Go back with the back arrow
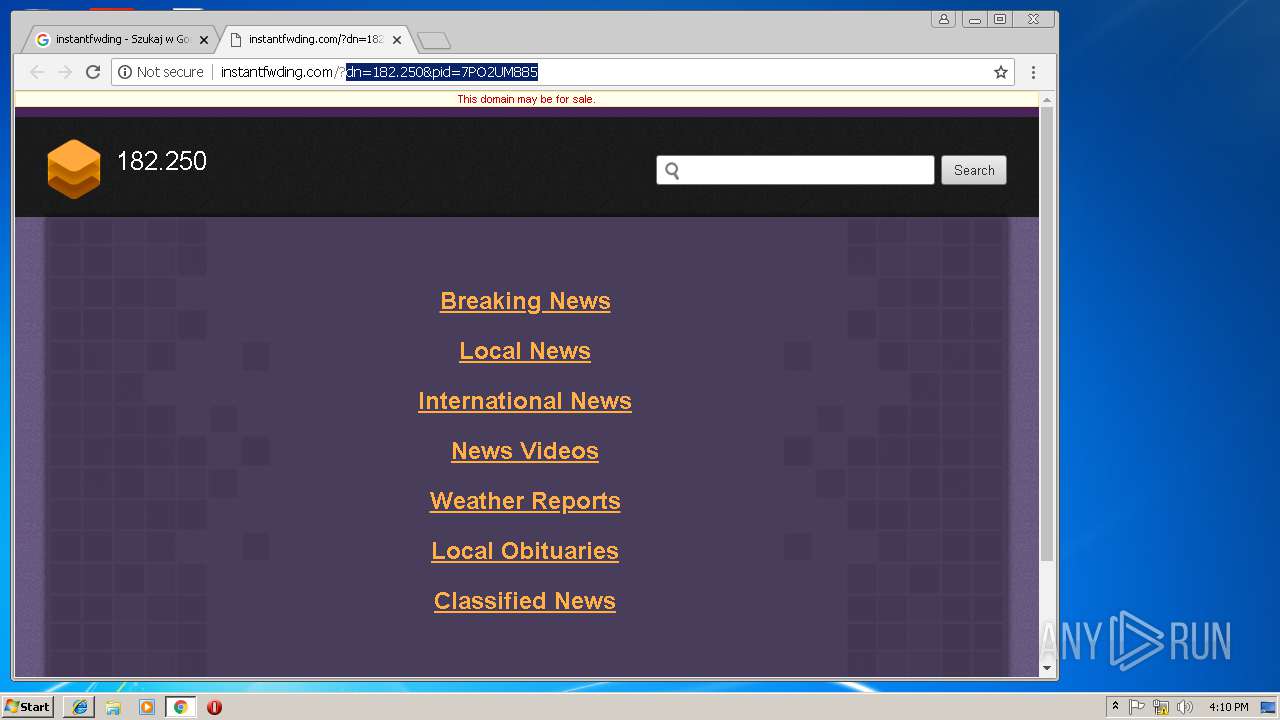 (x=37, y=72)
